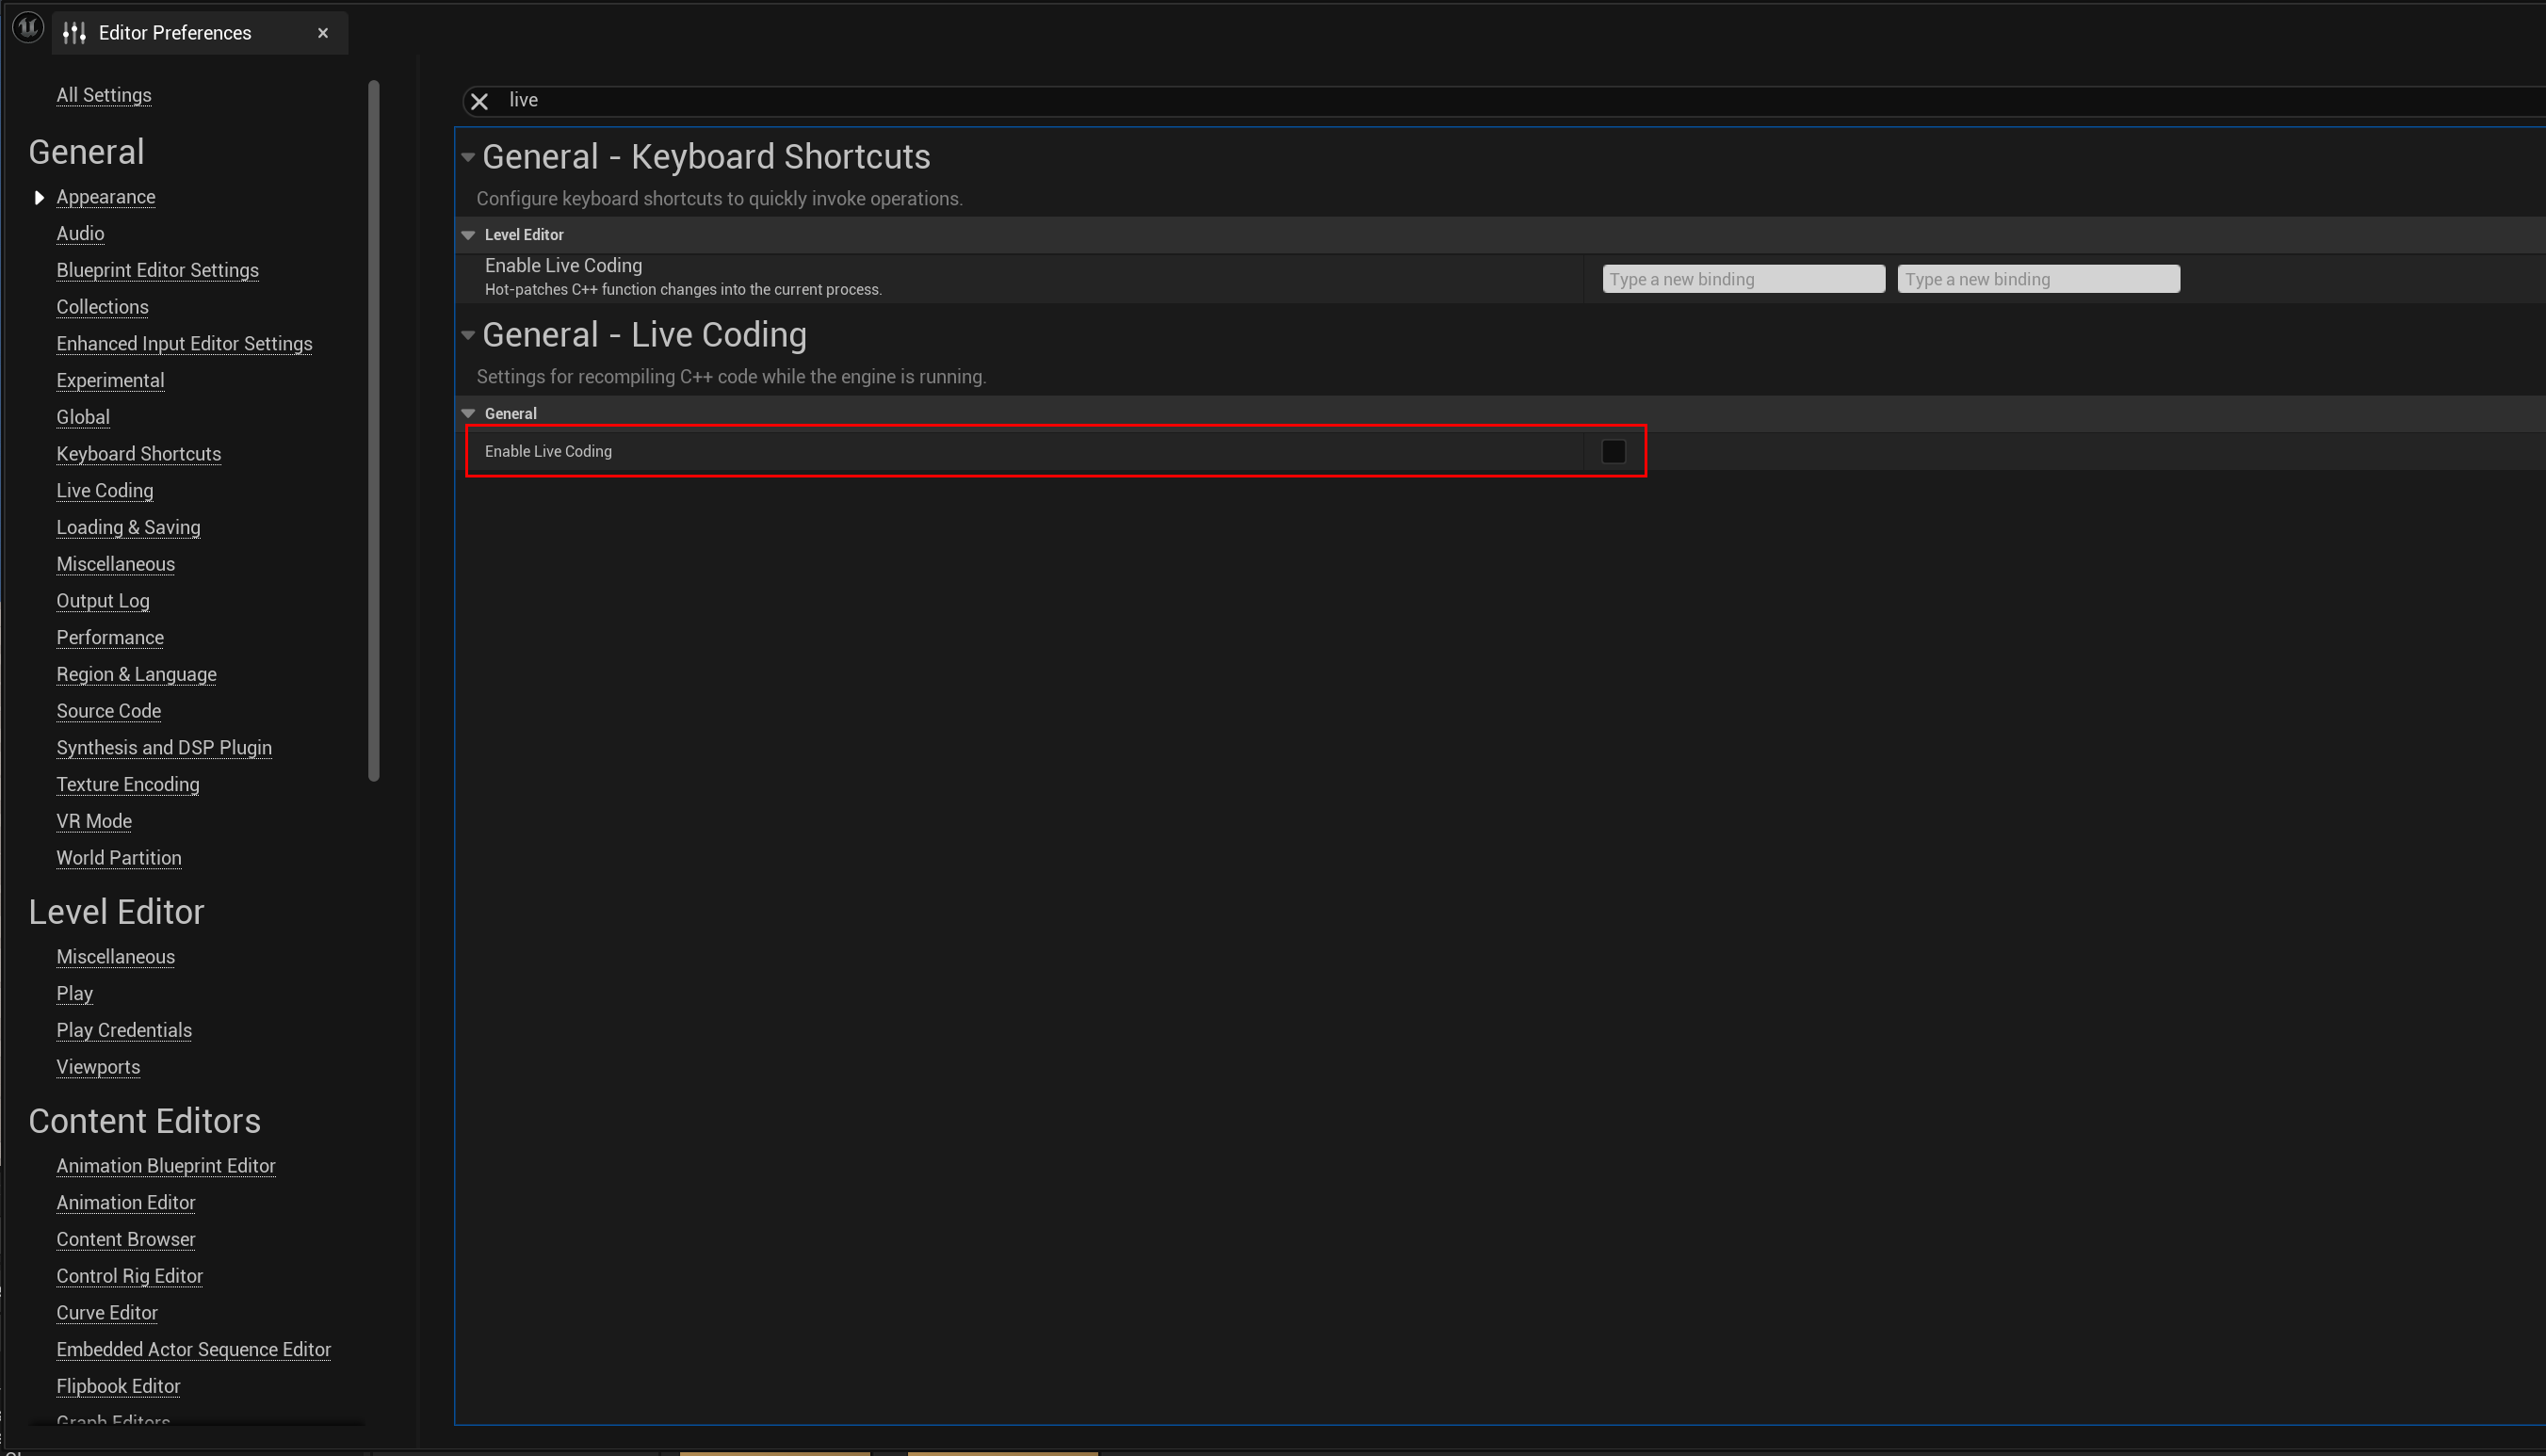Select the Editor Preferences tab
Image resolution: width=2546 pixels, height=1456 pixels.
pos(175,33)
